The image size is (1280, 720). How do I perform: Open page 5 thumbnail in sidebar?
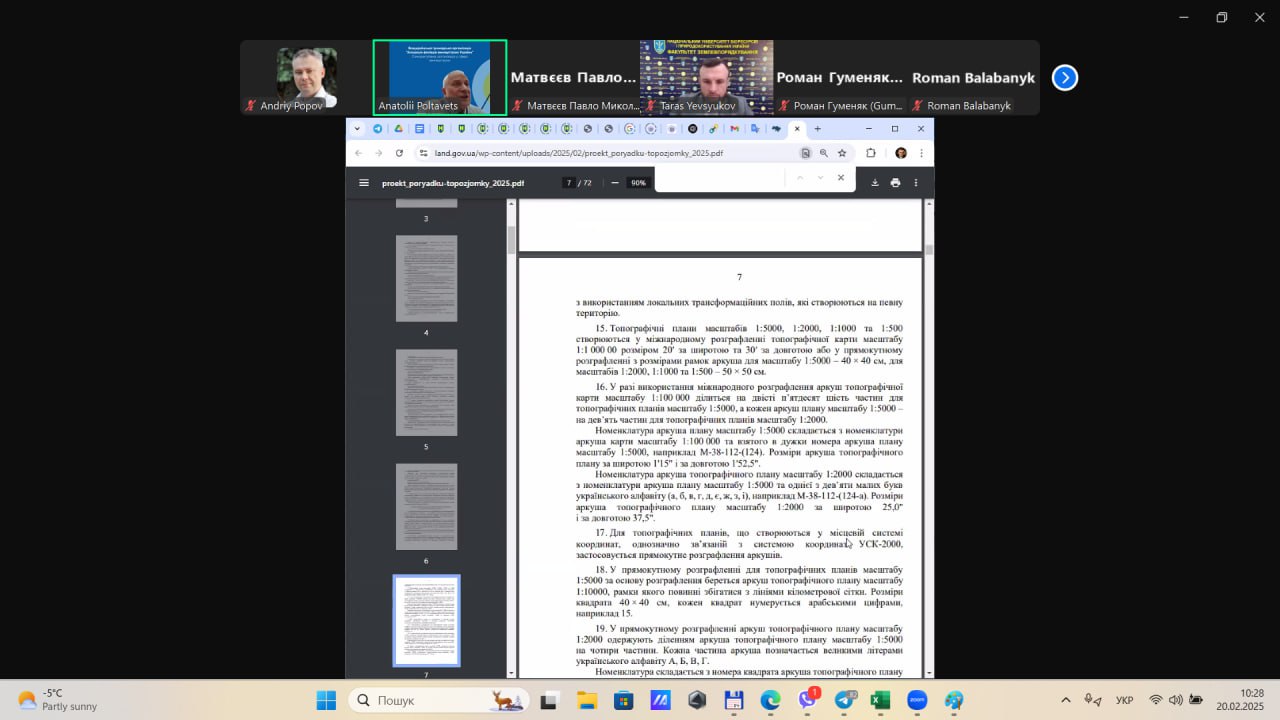click(426, 392)
